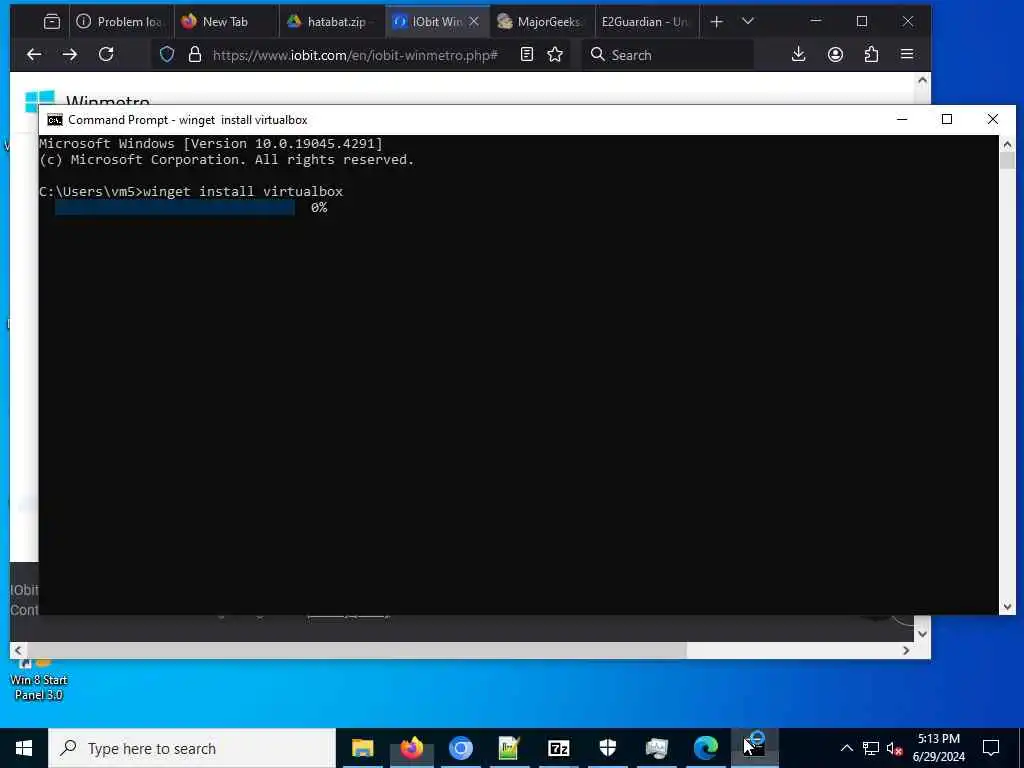Open a new Firefox tab

point(716,22)
